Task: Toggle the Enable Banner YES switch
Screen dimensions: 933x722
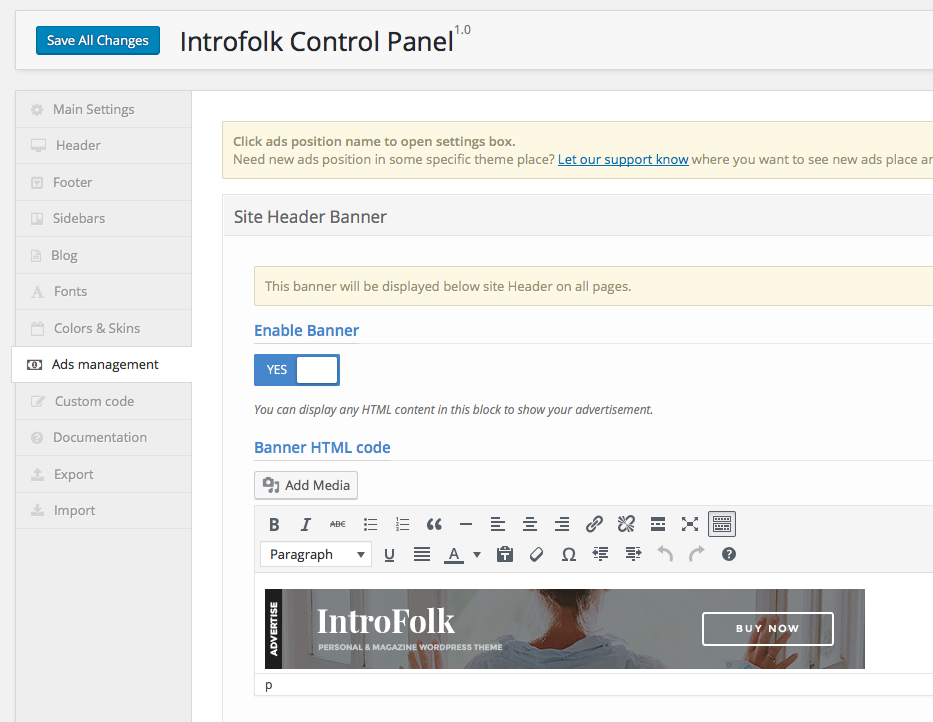Action: (x=297, y=369)
